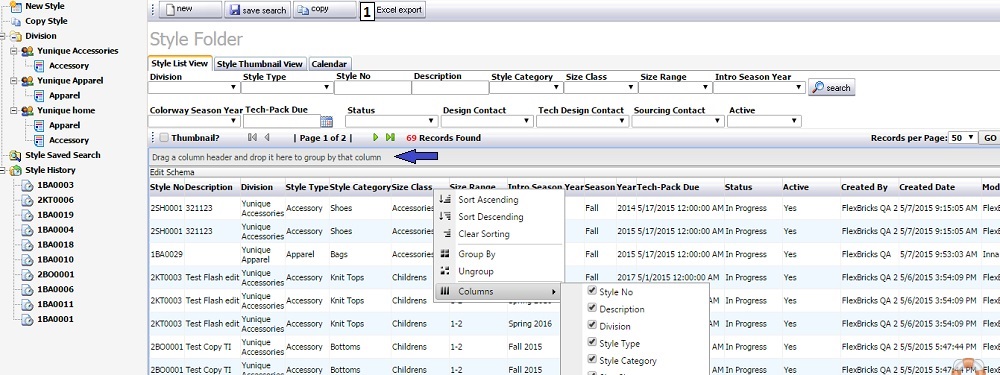Click the Apparel item icon under Yunique Apparel
Image resolution: width=1000 pixels, height=375 pixels.
point(39,96)
